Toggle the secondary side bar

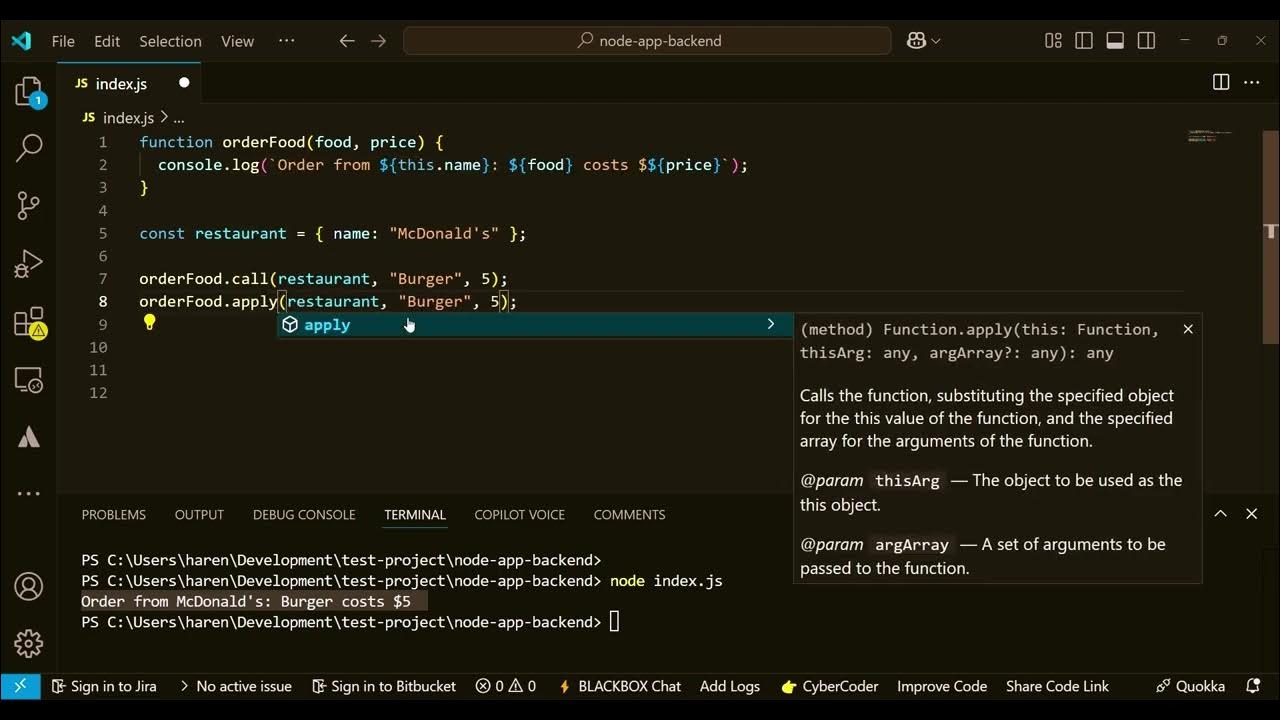(1147, 41)
